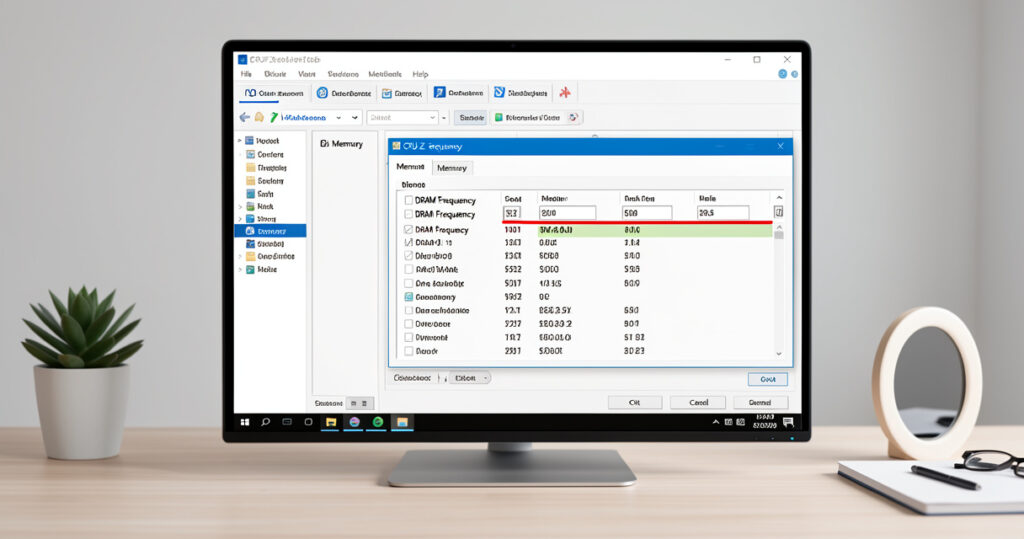
Task: Click the CPU-Z icon in dialog title bar
Action: point(396,146)
